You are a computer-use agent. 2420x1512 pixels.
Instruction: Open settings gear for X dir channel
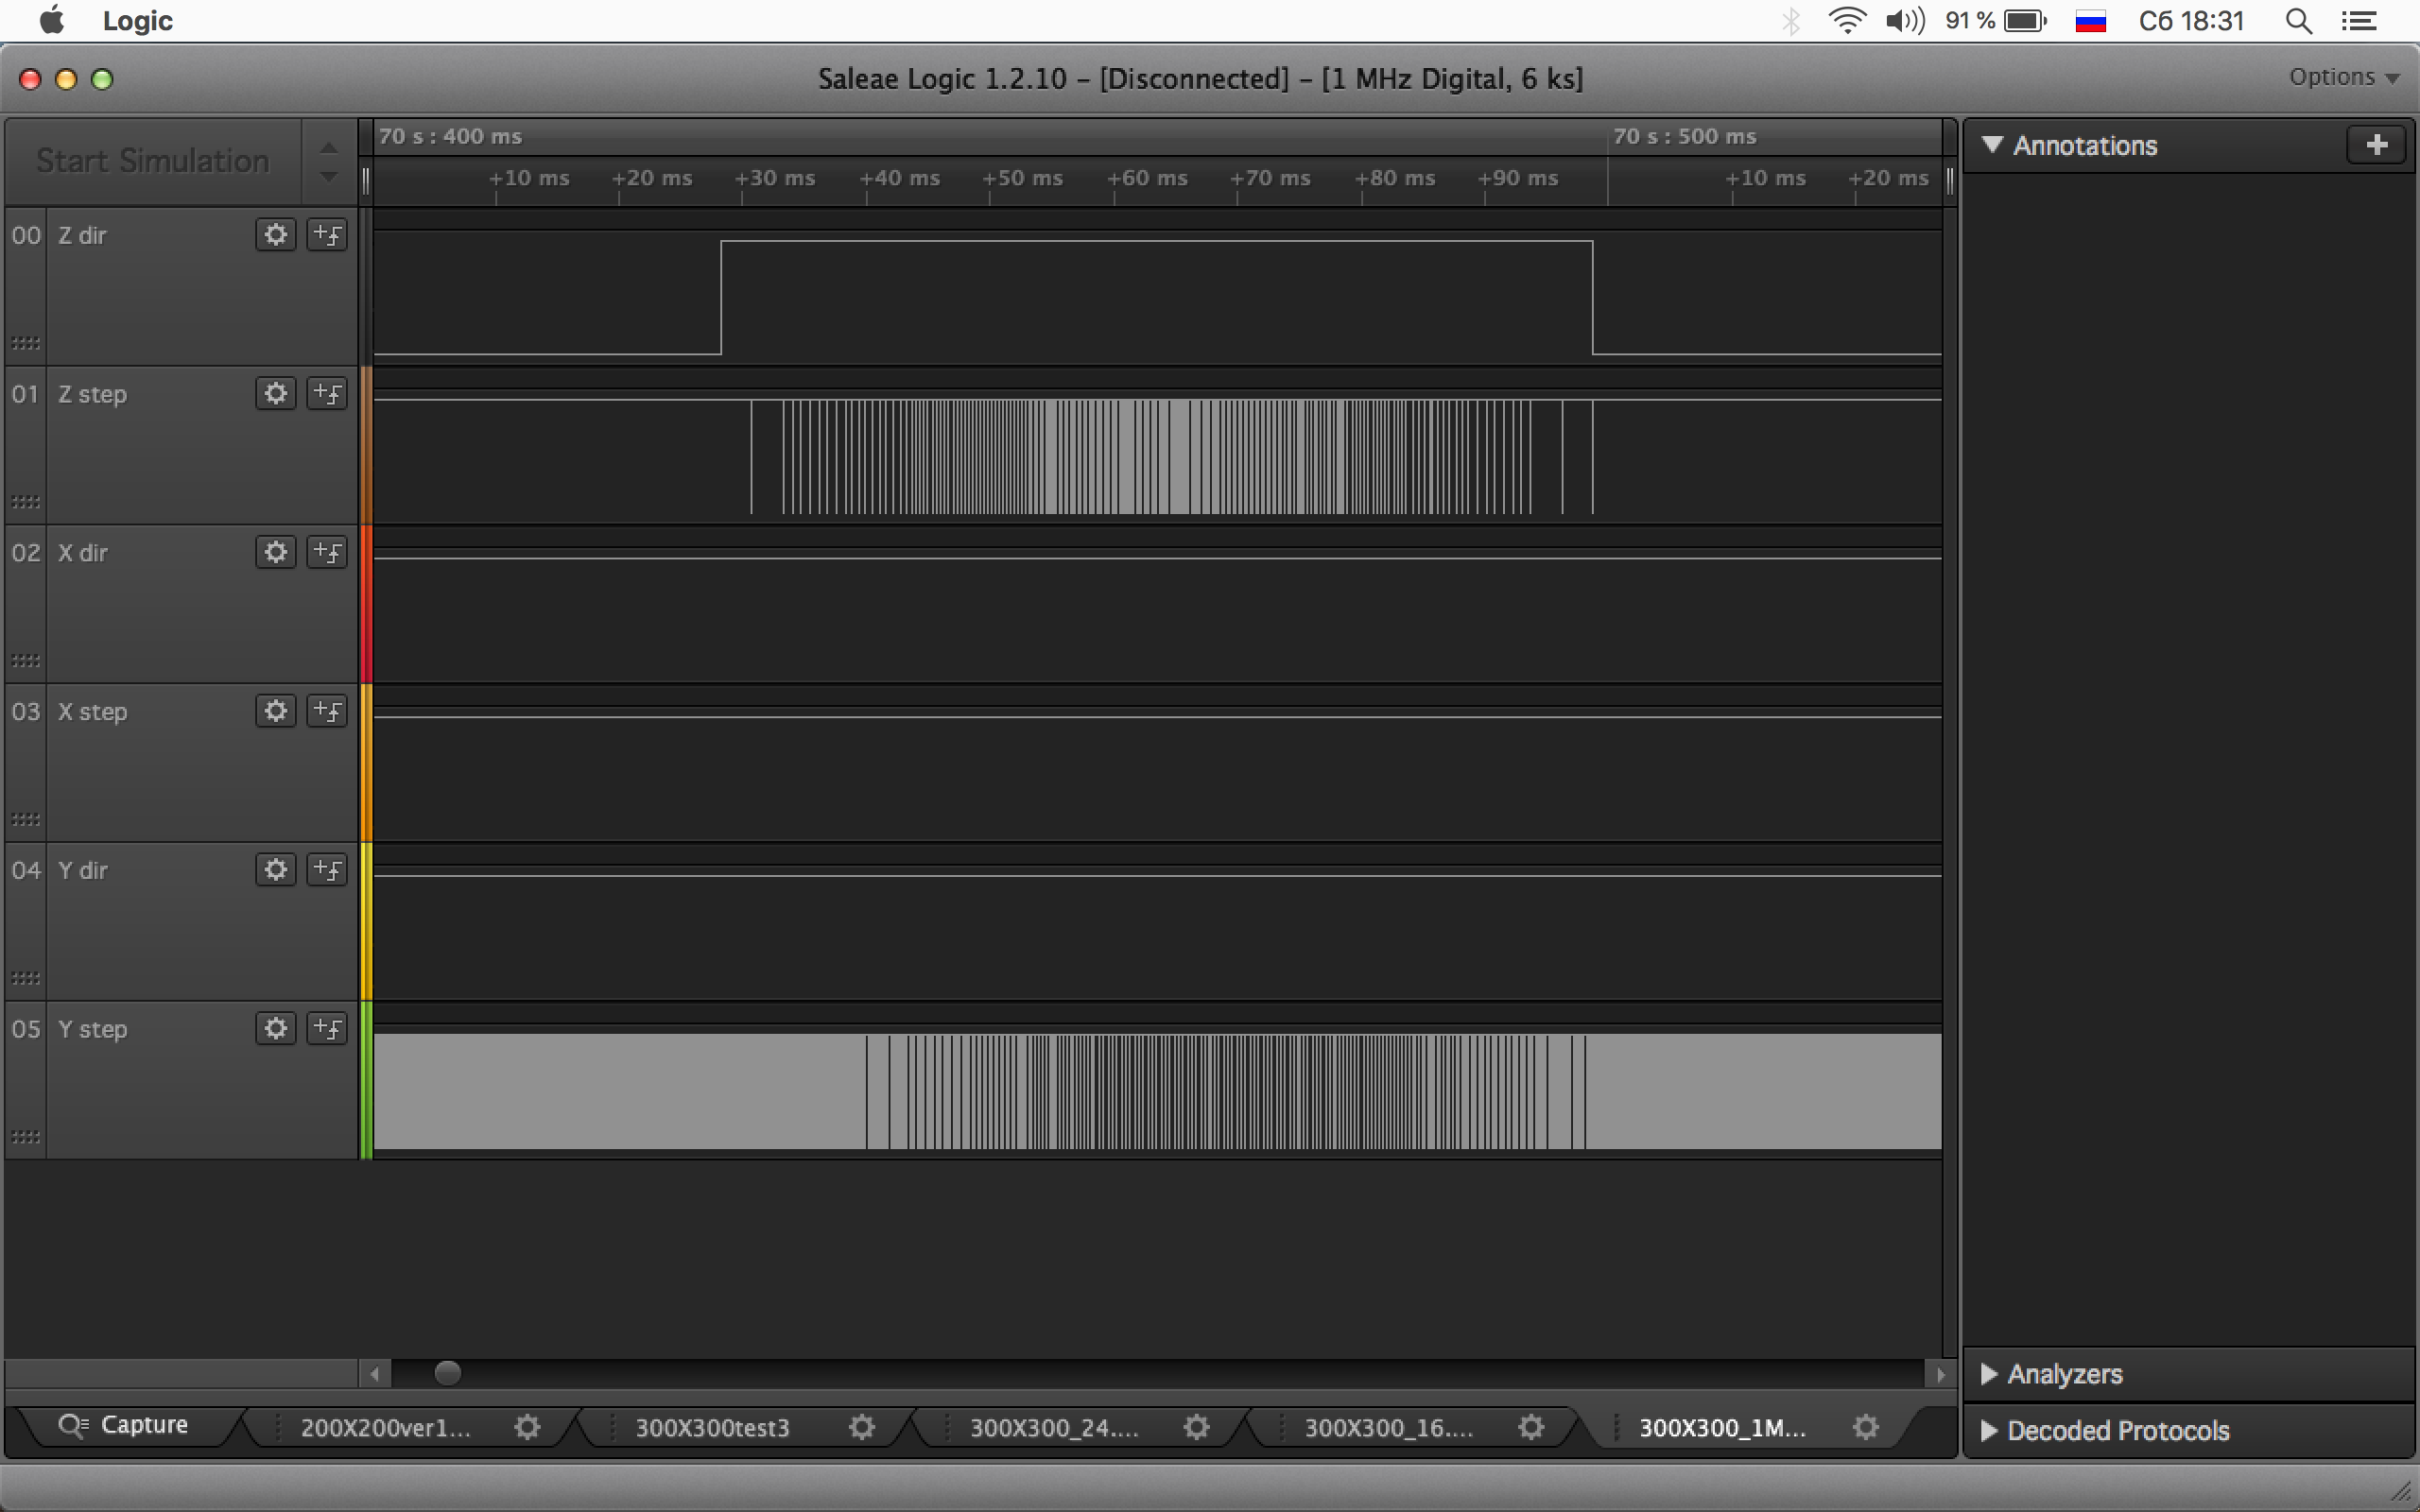[275, 552]
